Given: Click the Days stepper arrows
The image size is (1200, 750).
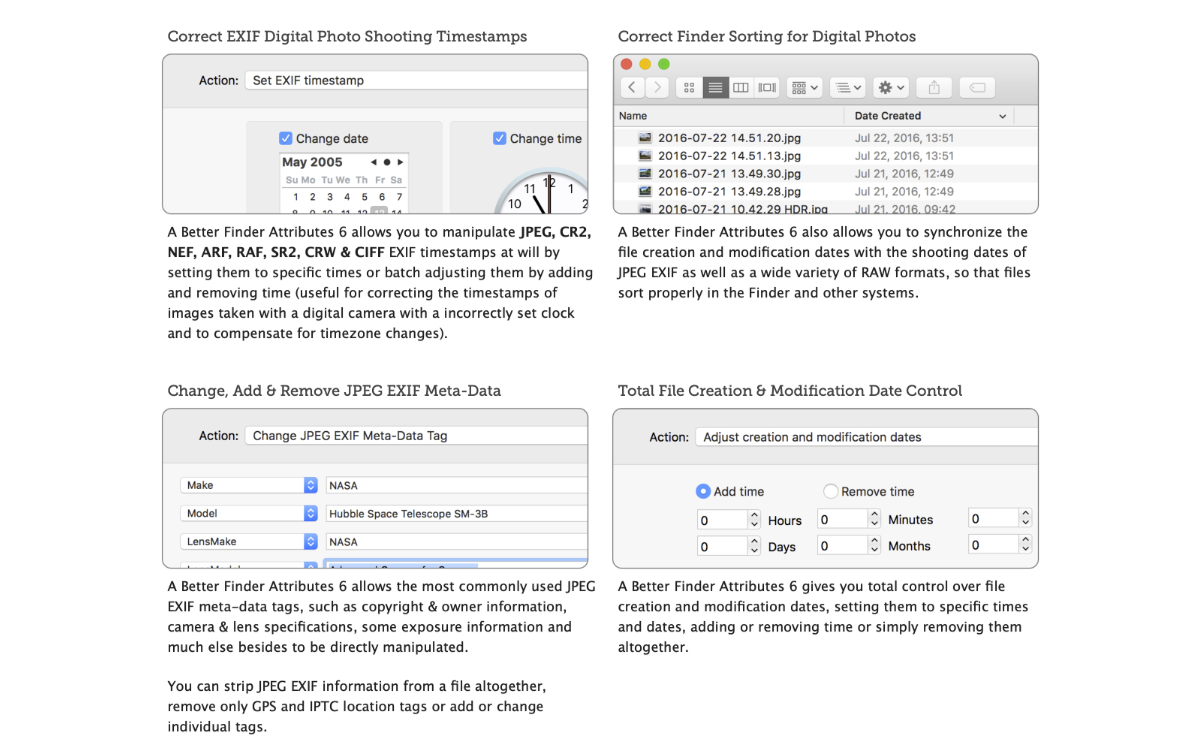Looking at the screenshot, I should coord(755,546).
